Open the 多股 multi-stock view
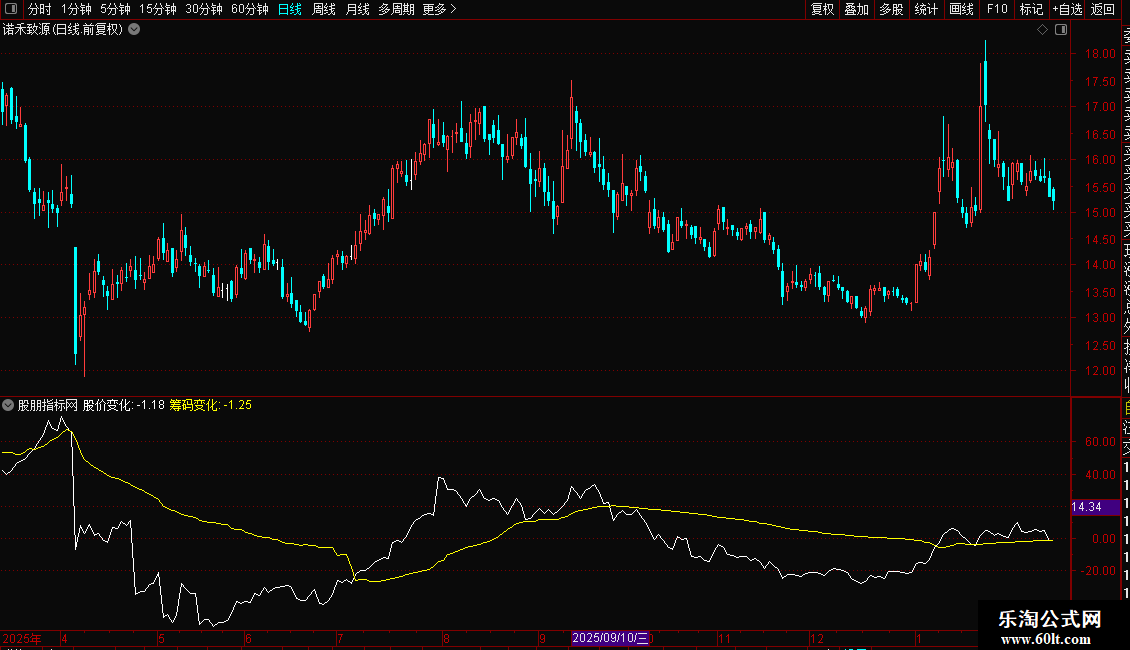Viewport: 1130px width, 650px height. coord(891,9)
